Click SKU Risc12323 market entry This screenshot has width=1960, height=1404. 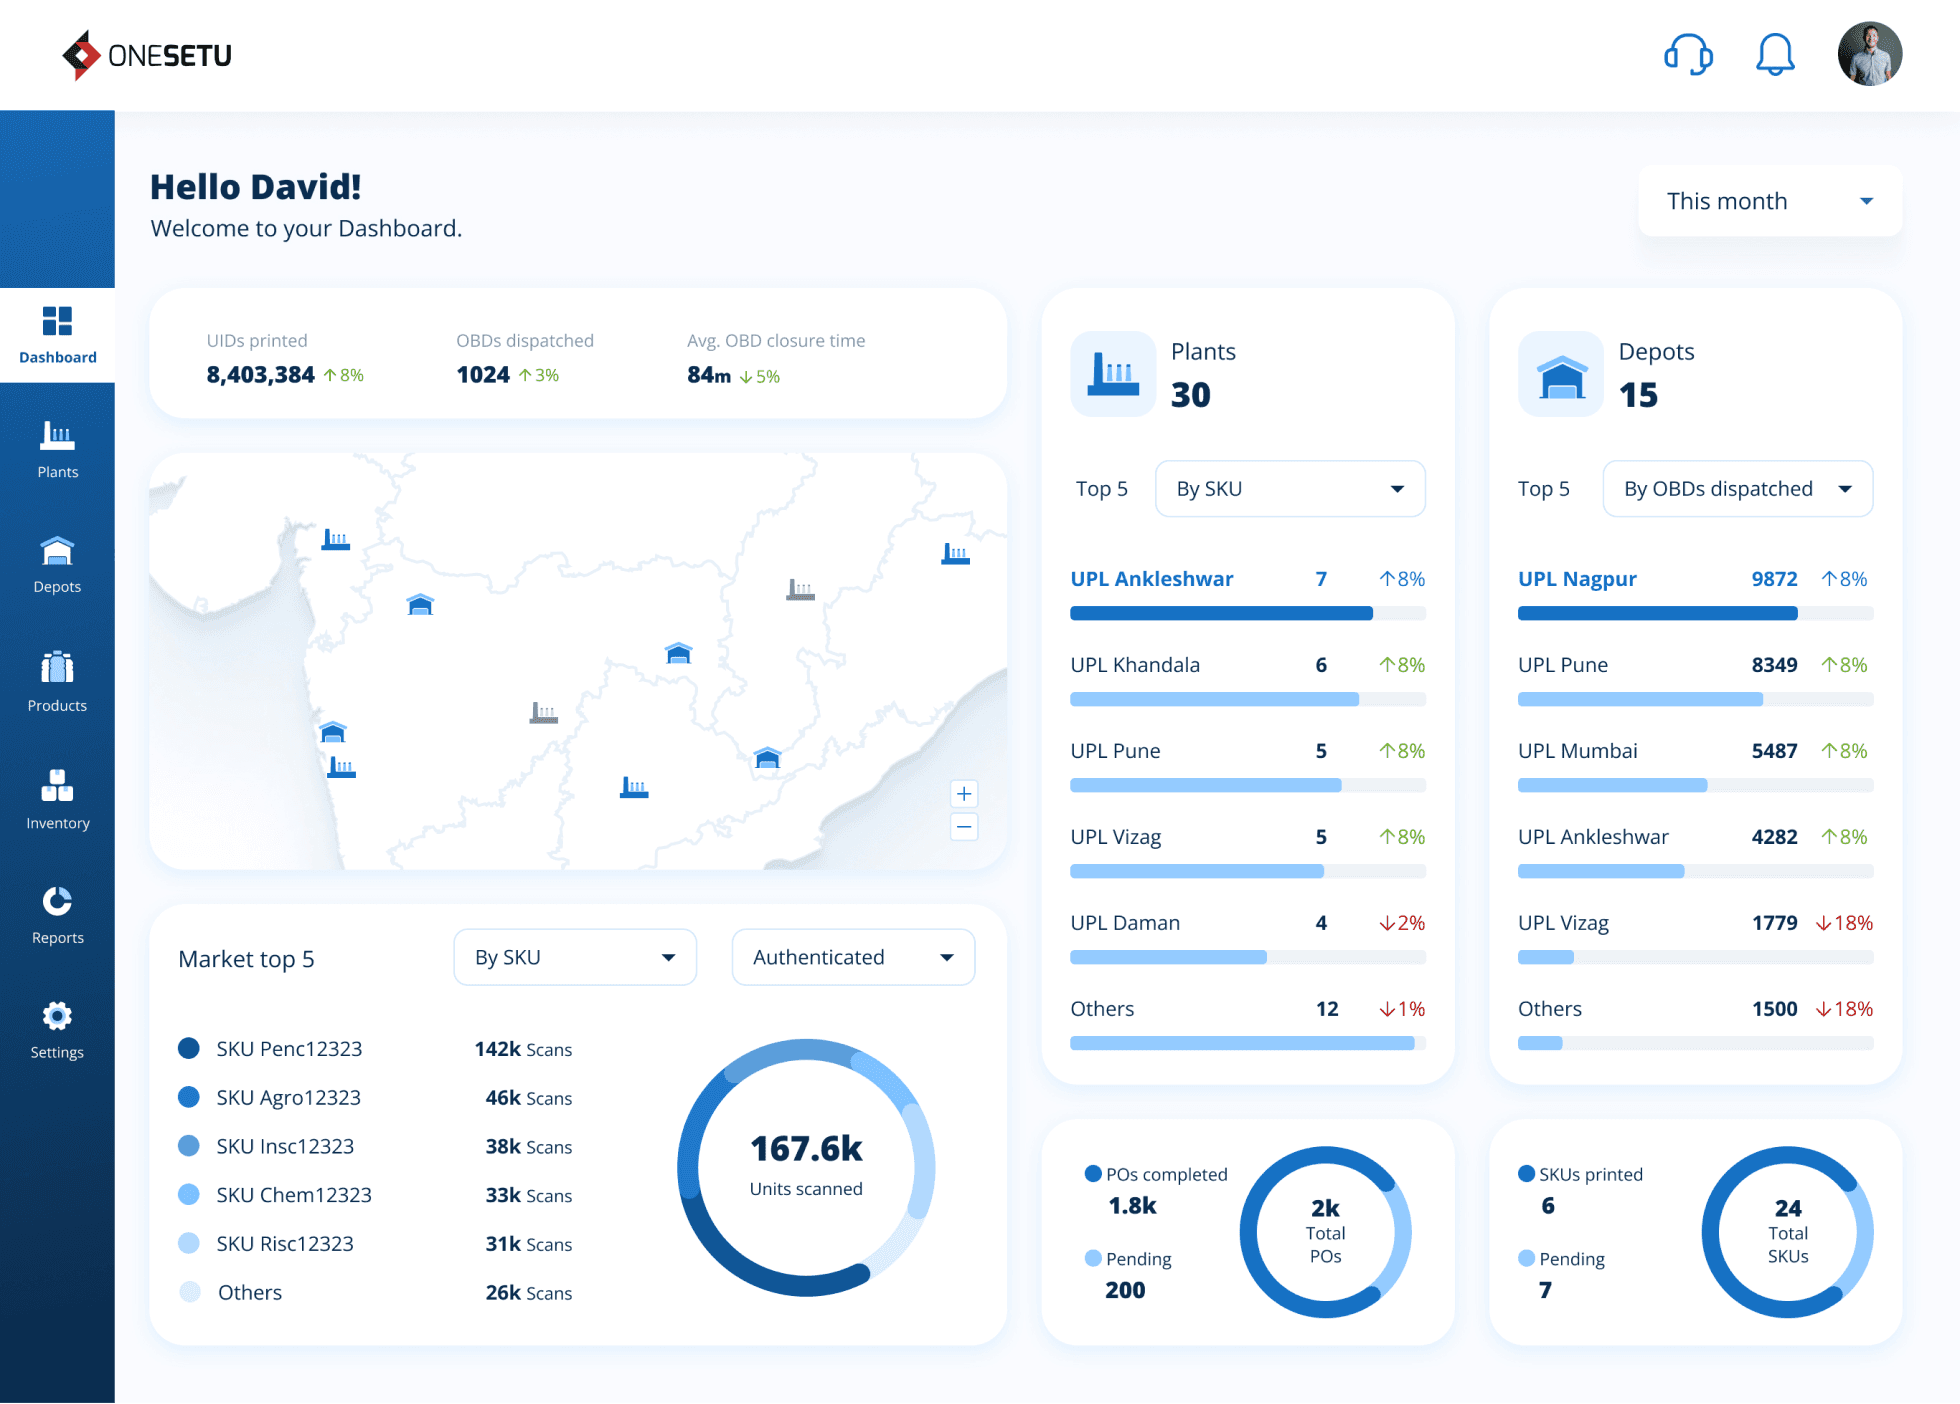(375, 1243)
